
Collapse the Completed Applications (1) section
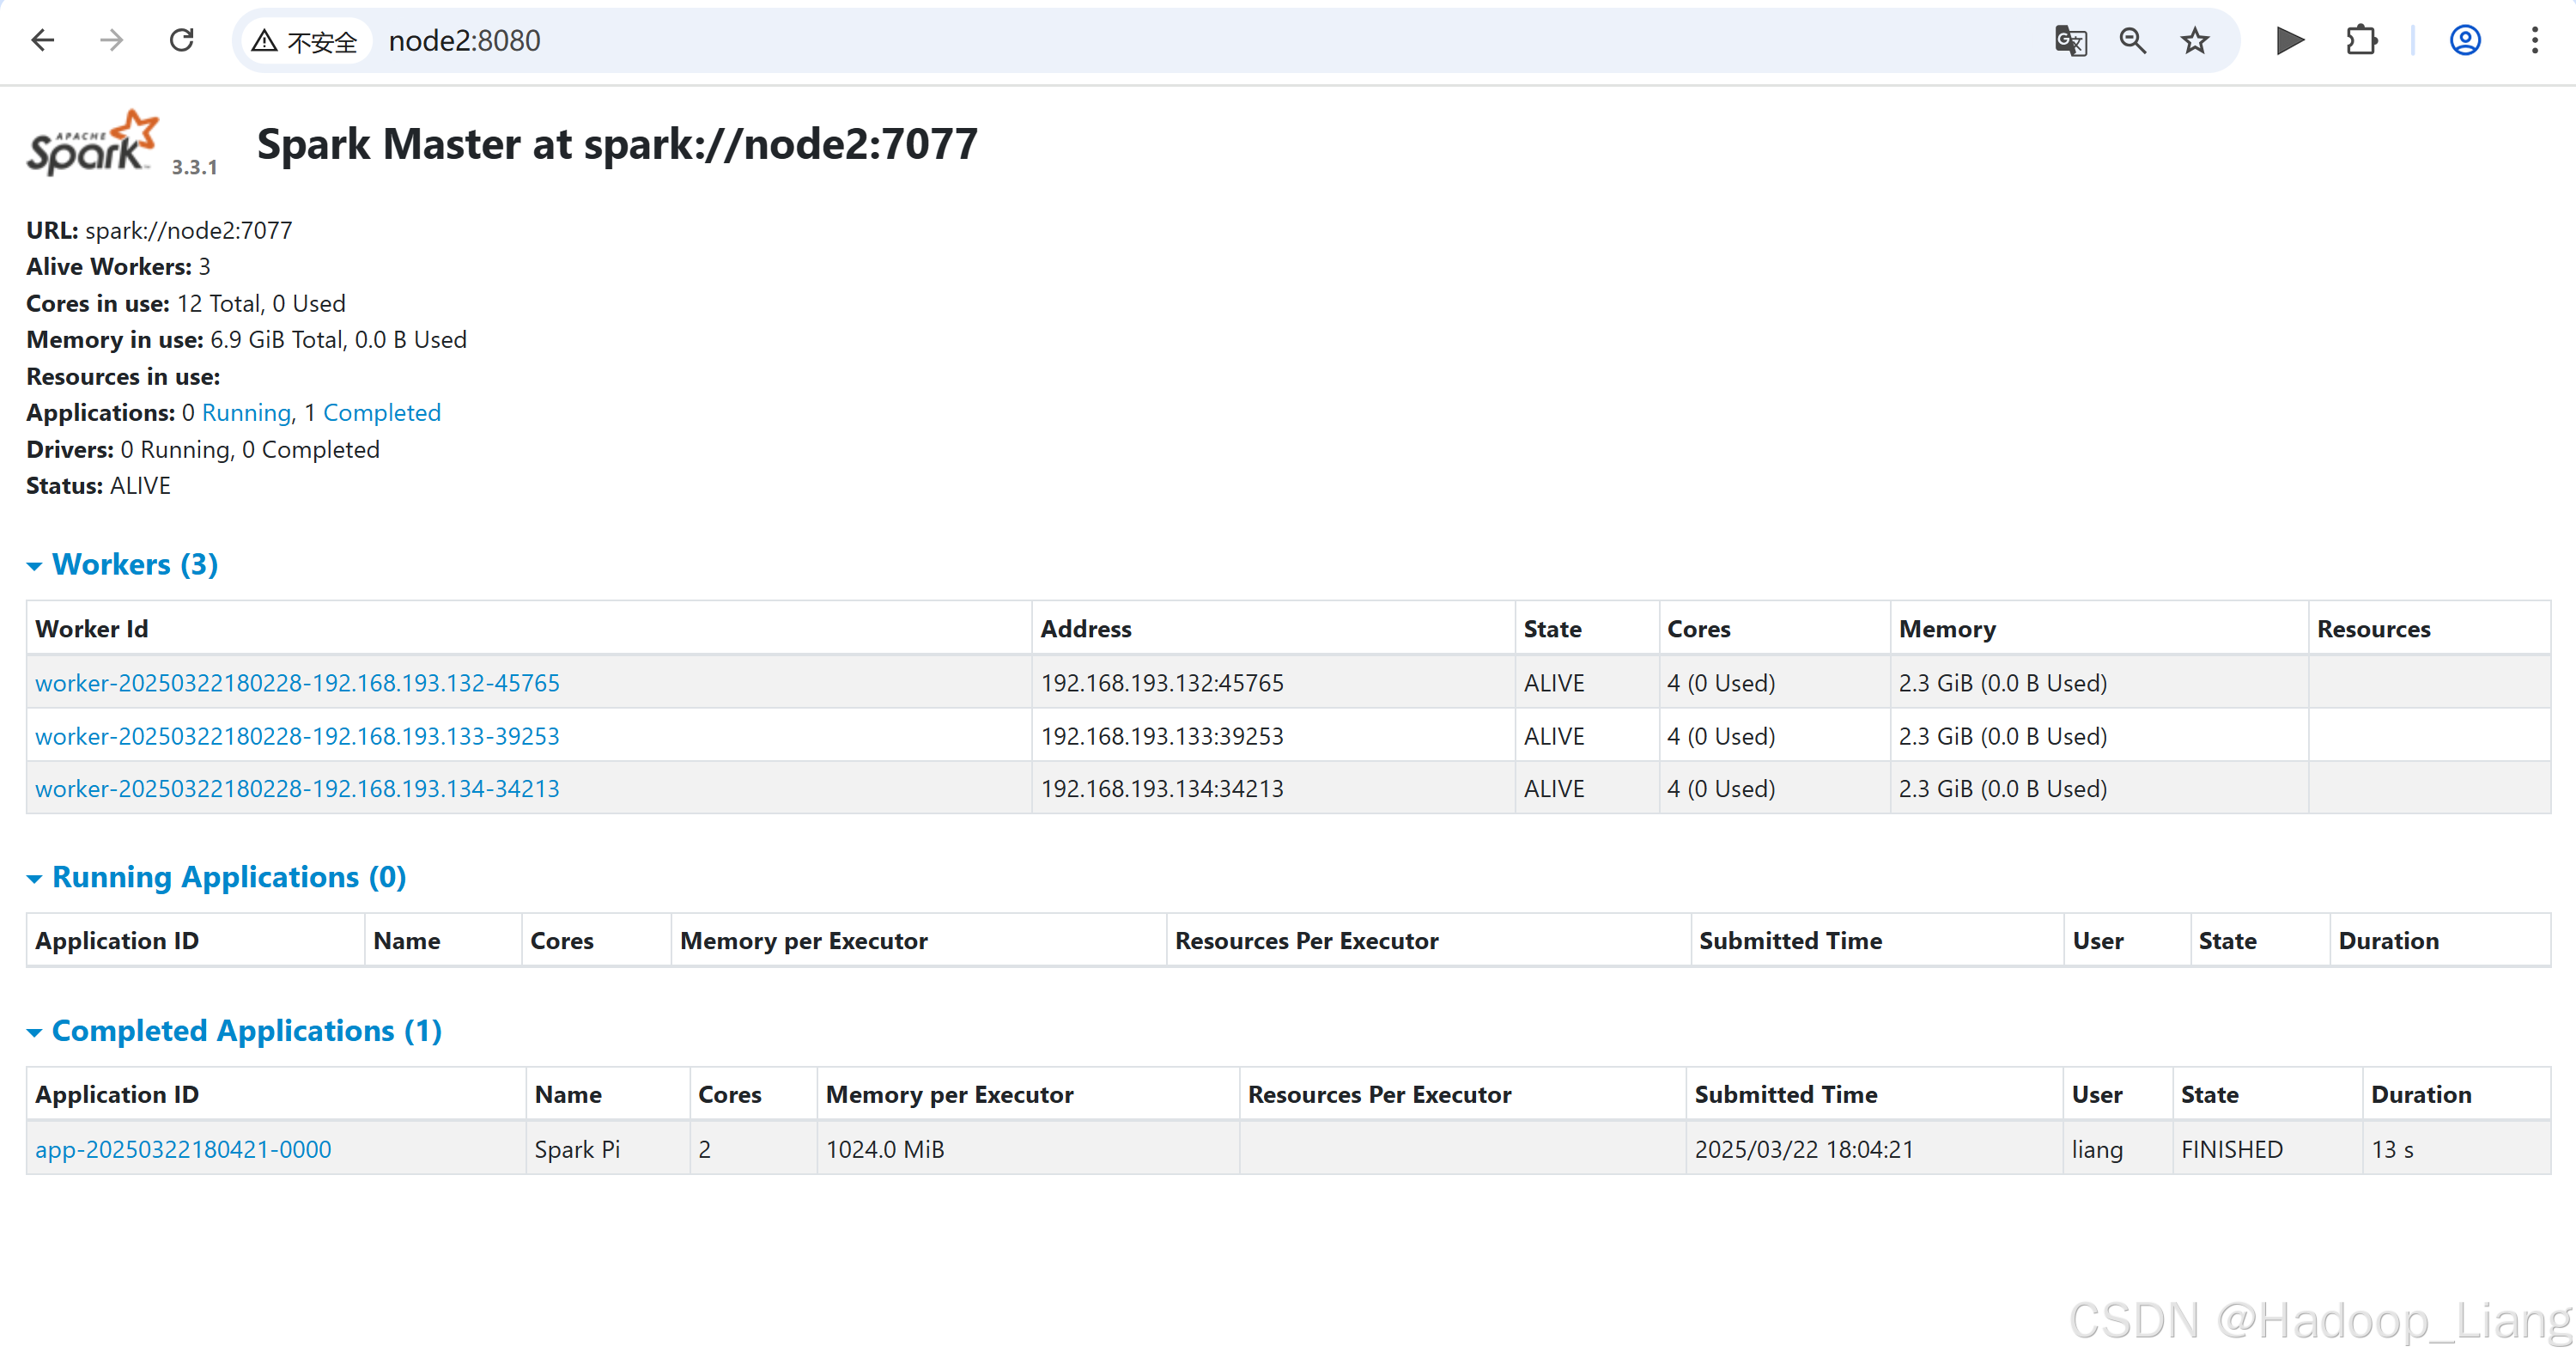246,1031
